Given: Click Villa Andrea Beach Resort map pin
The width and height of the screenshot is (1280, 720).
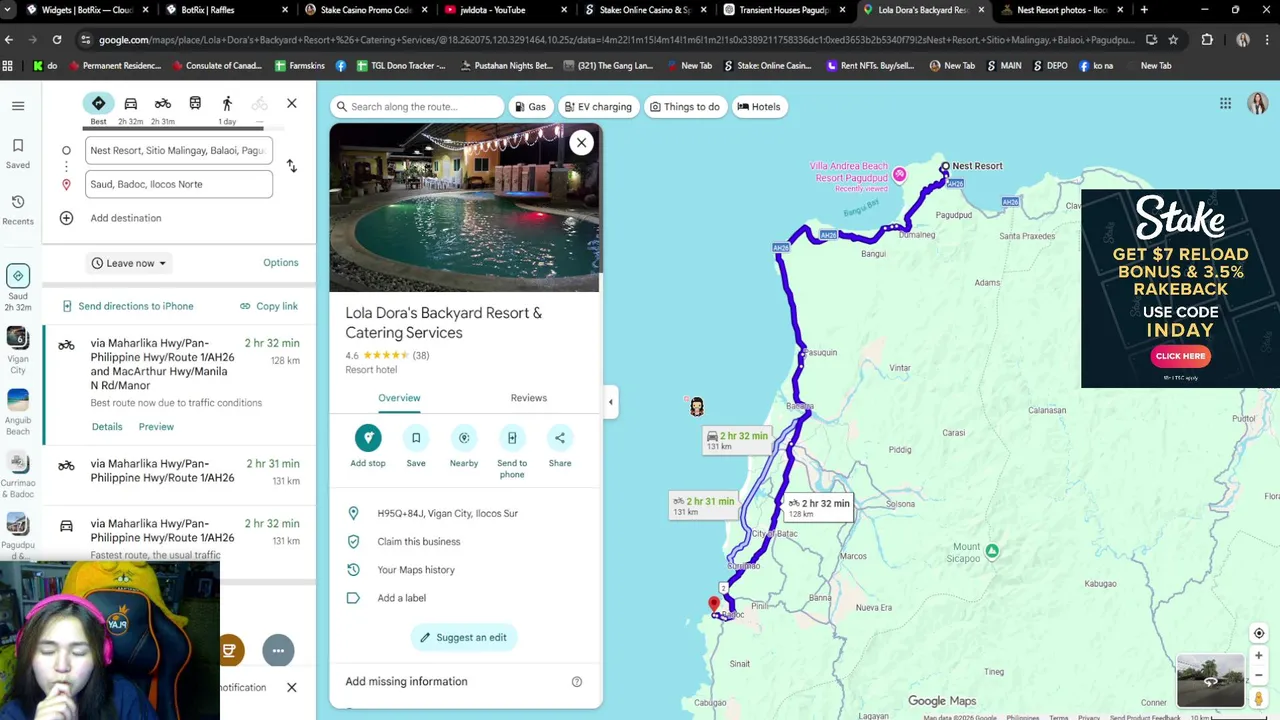Looking at the screenshot, I should (x=899, y=175).
